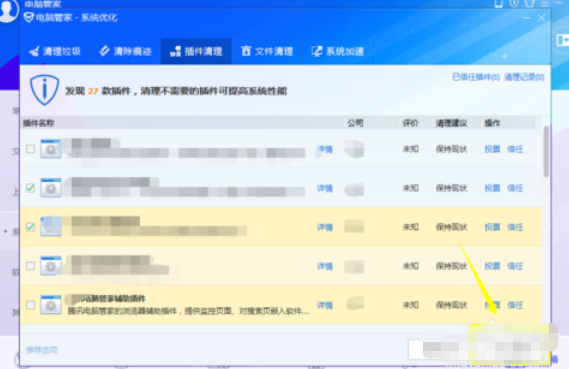Click the user avatar icon at top left
Viewport: 569px width, 369px height.
pyautogui.click(x=8, y=10)
